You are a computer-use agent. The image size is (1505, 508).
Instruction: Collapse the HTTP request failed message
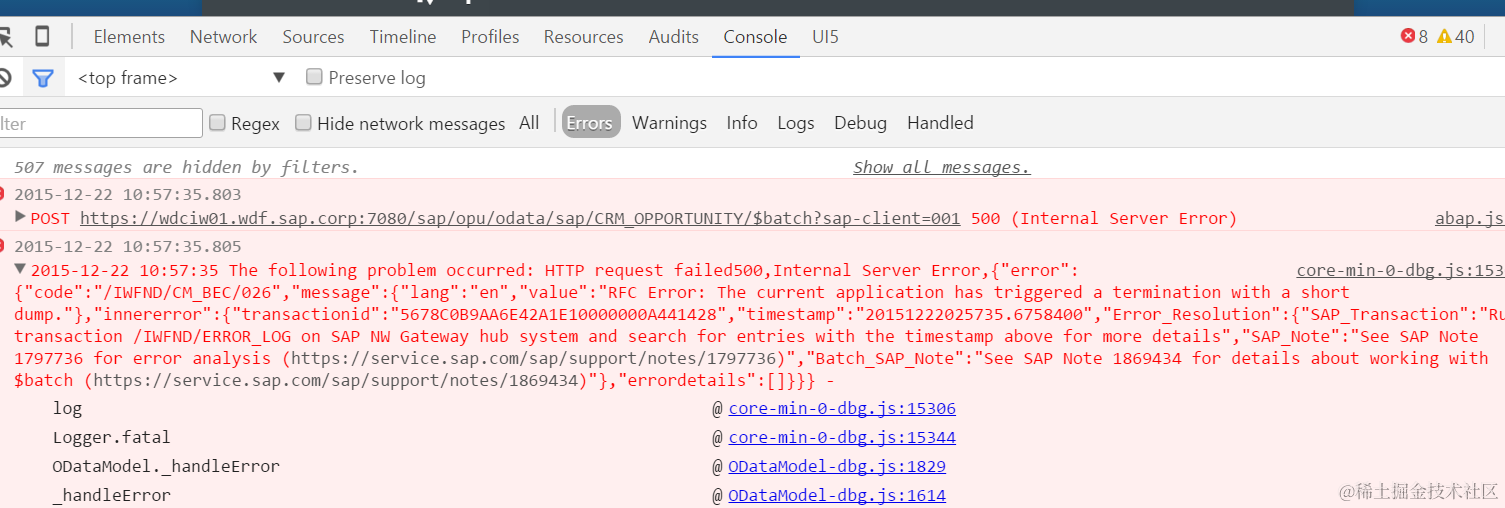click(20, 270)
